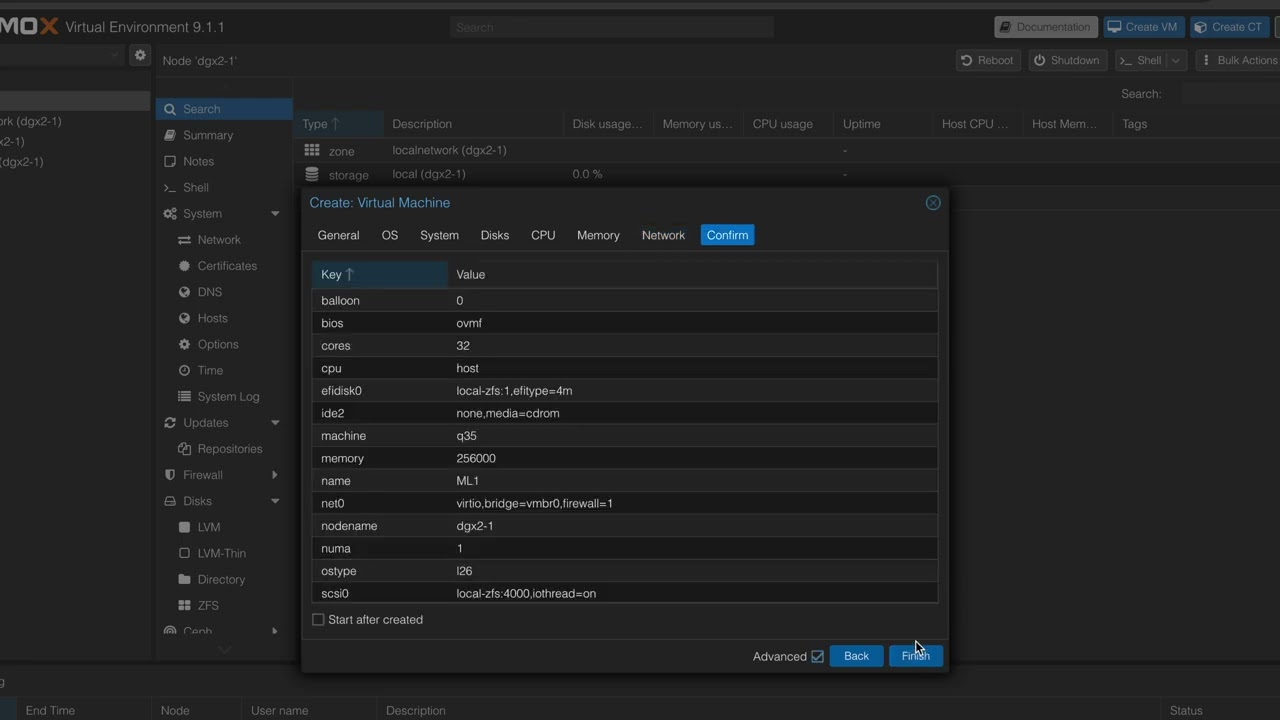
Task: Switch to the General tab
Action: 338,235
